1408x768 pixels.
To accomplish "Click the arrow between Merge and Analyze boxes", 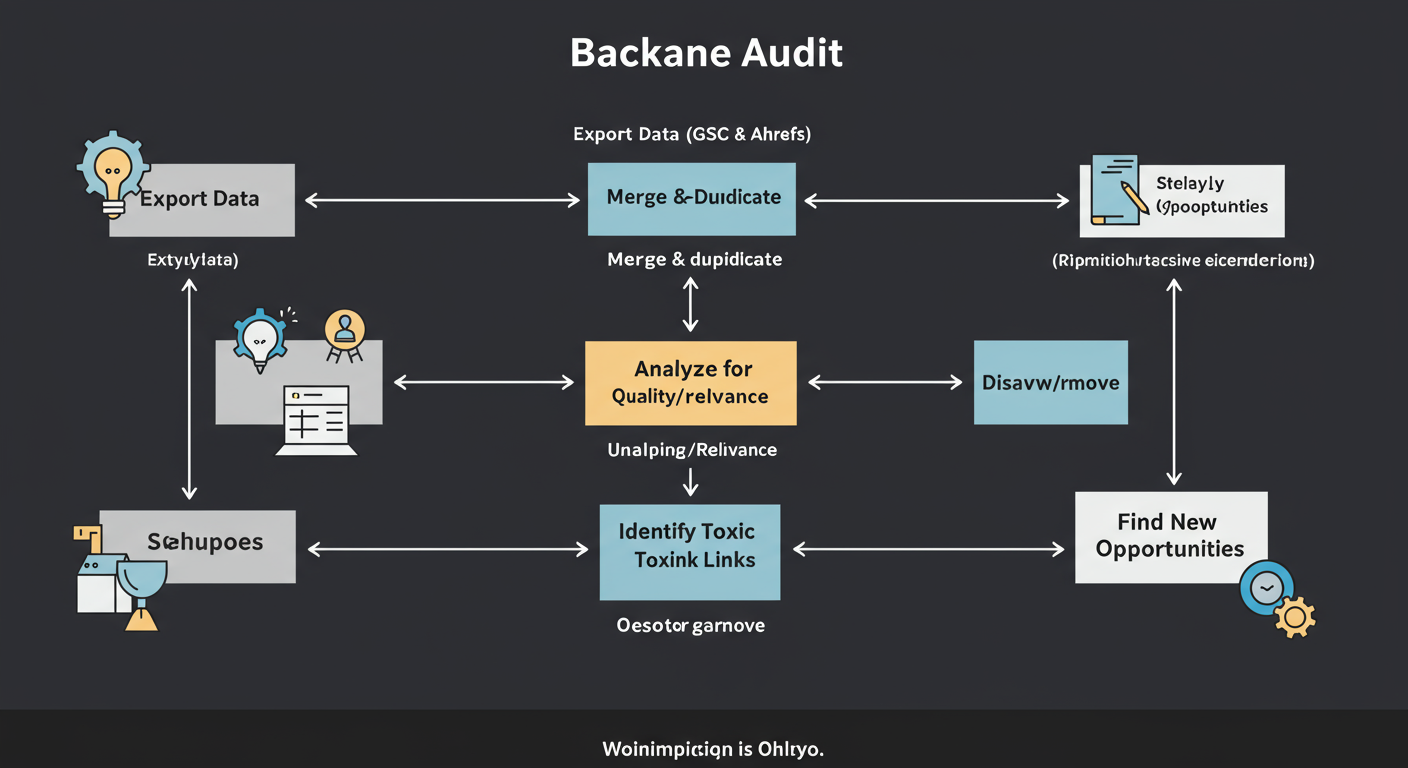I will point(690,305).
